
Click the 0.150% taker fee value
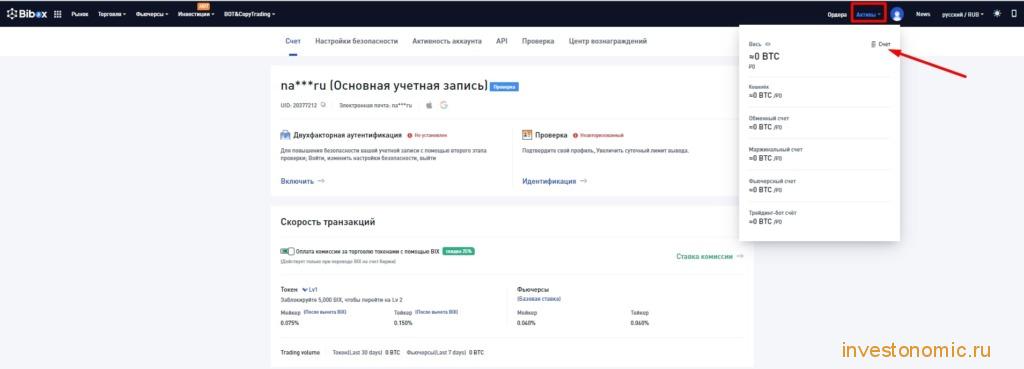point(404,323)
